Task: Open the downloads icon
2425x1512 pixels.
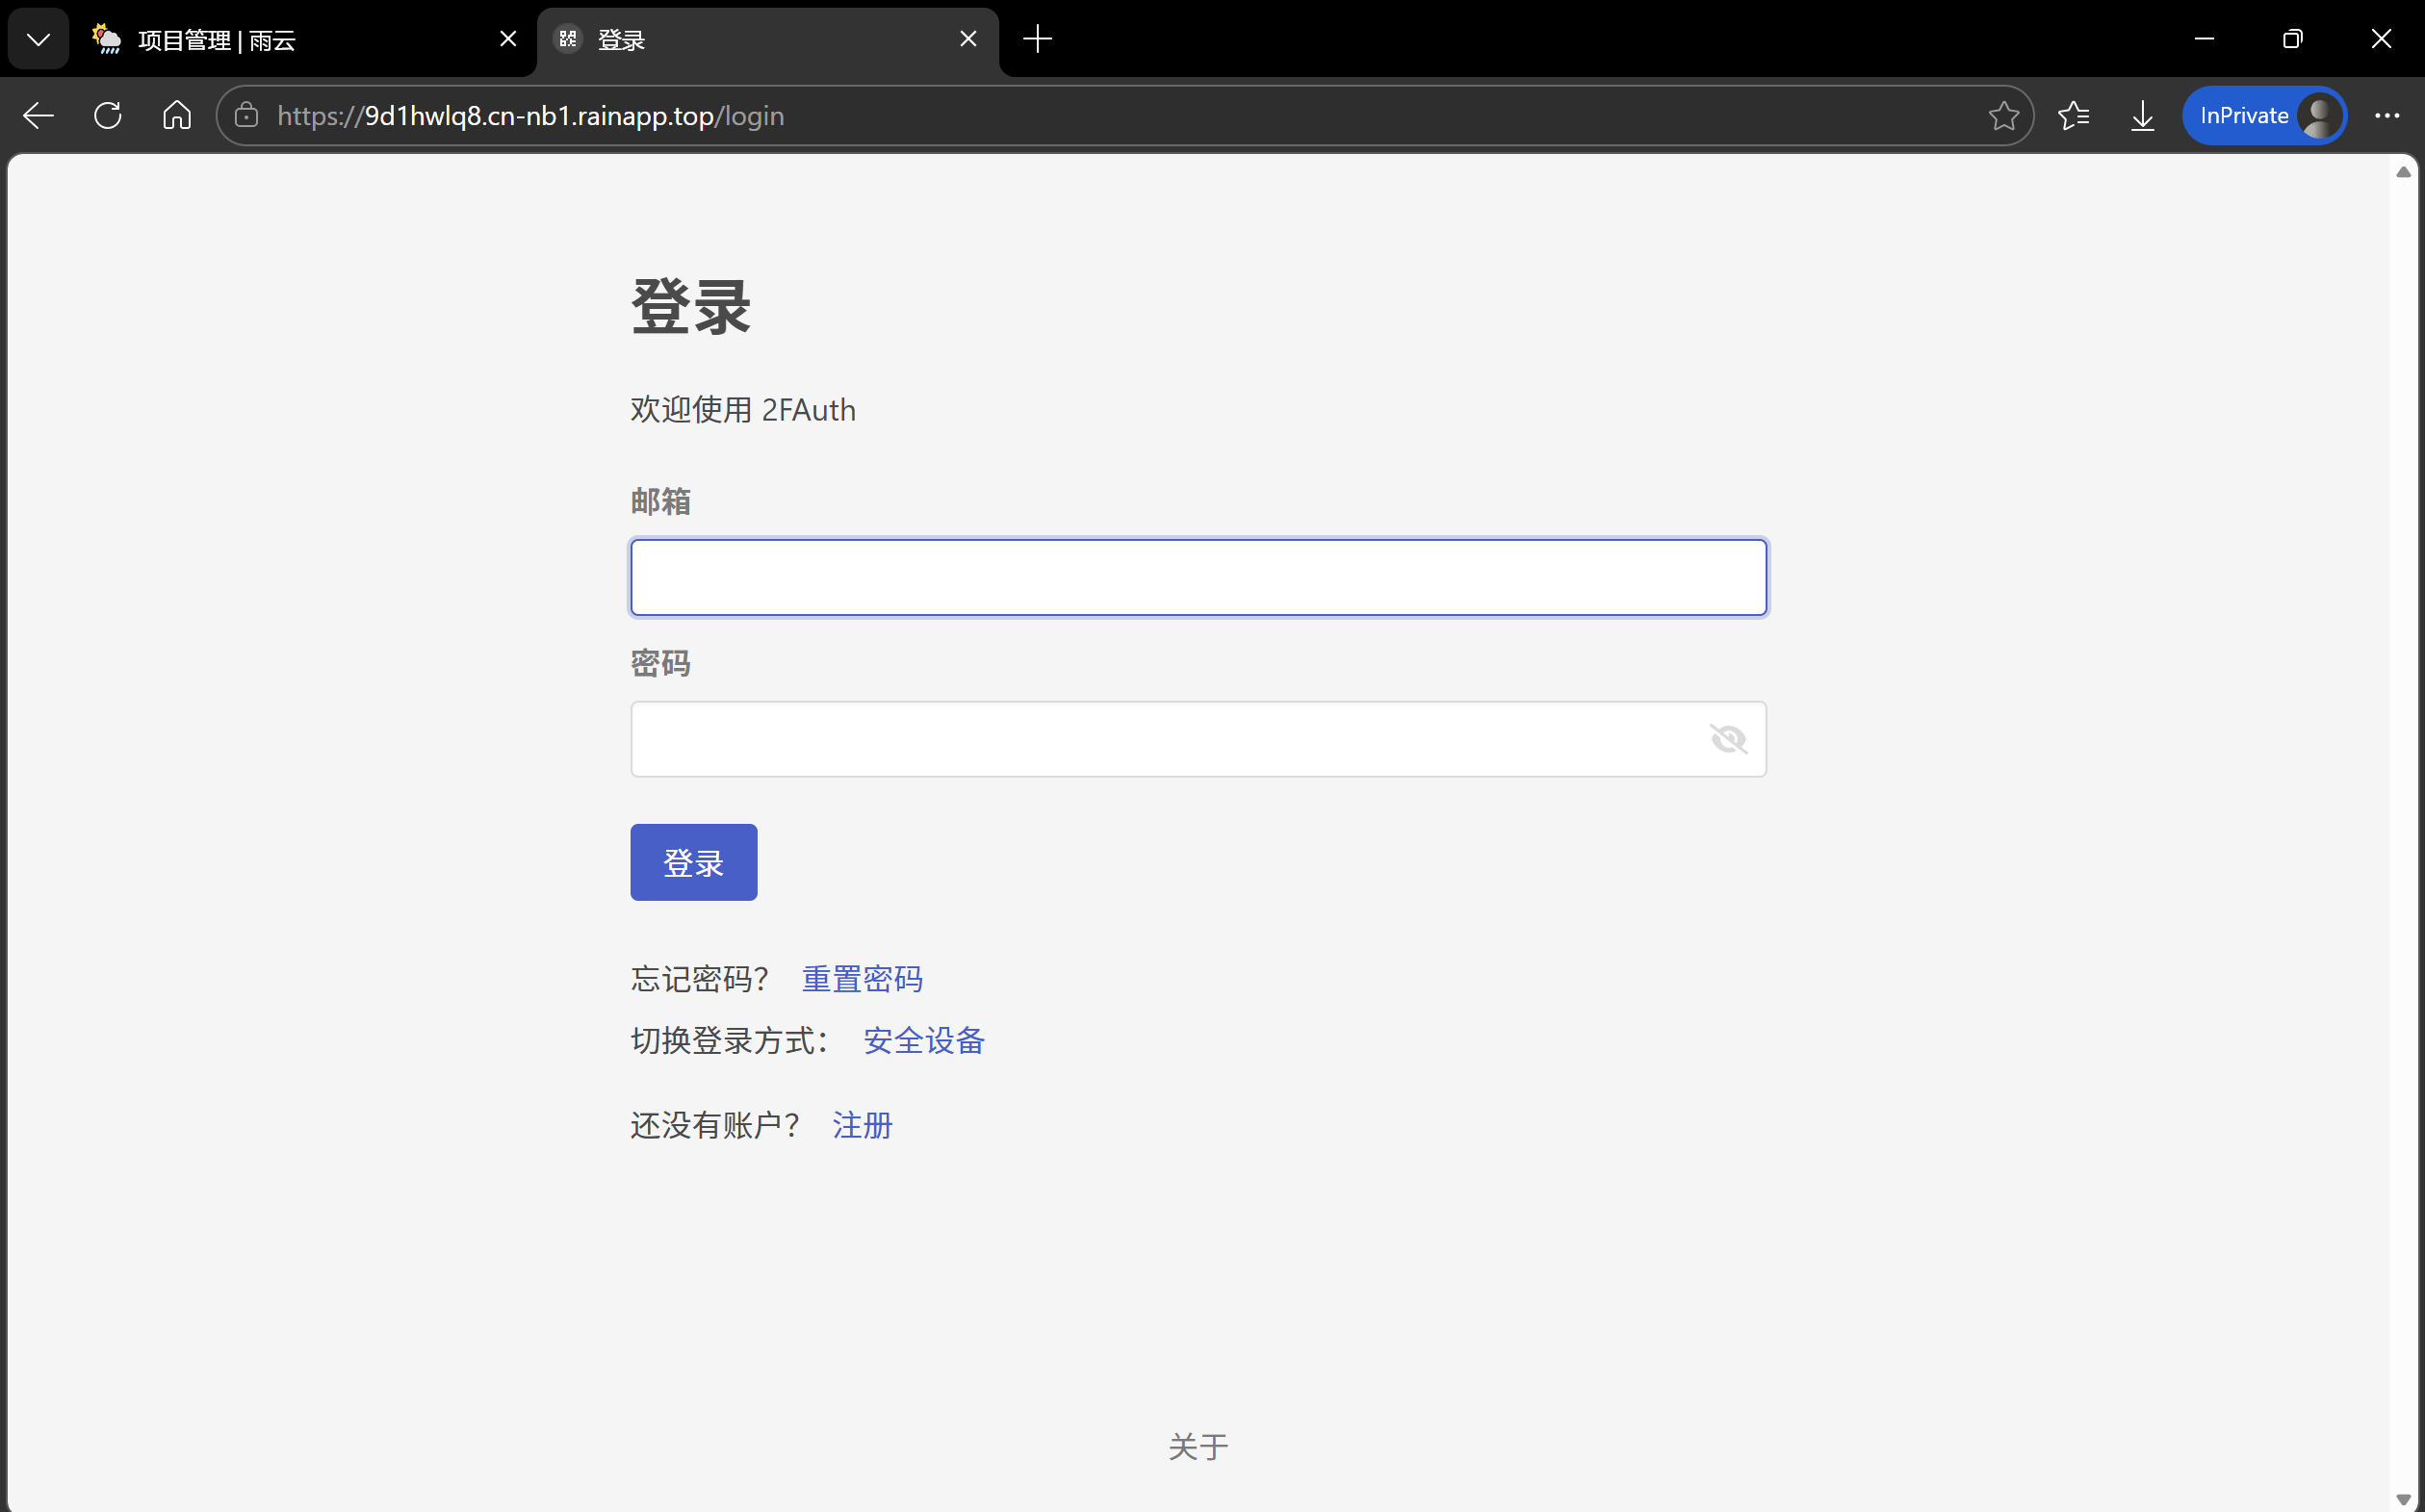Action: coord(2142,116)
